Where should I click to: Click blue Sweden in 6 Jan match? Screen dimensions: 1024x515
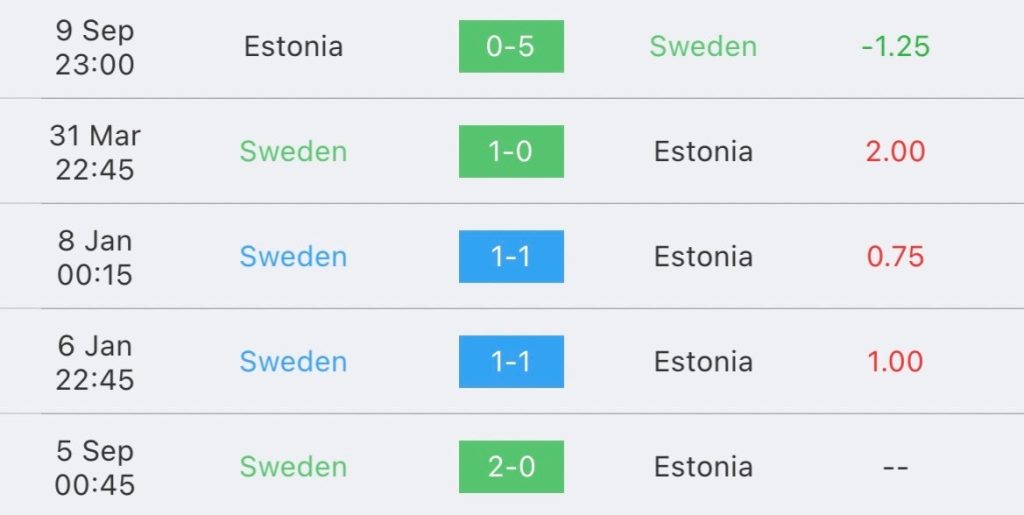click(x=293, y=362)
